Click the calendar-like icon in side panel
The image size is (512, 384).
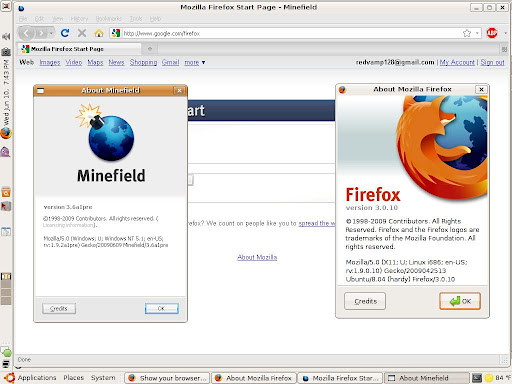tap(6, 231)
